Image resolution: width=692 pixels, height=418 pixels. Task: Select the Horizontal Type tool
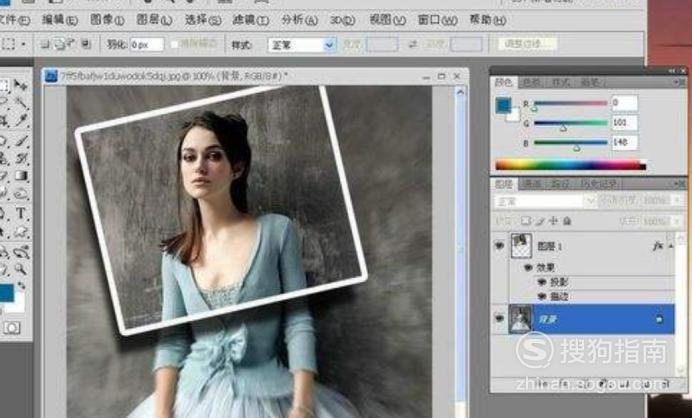[21, 213]
